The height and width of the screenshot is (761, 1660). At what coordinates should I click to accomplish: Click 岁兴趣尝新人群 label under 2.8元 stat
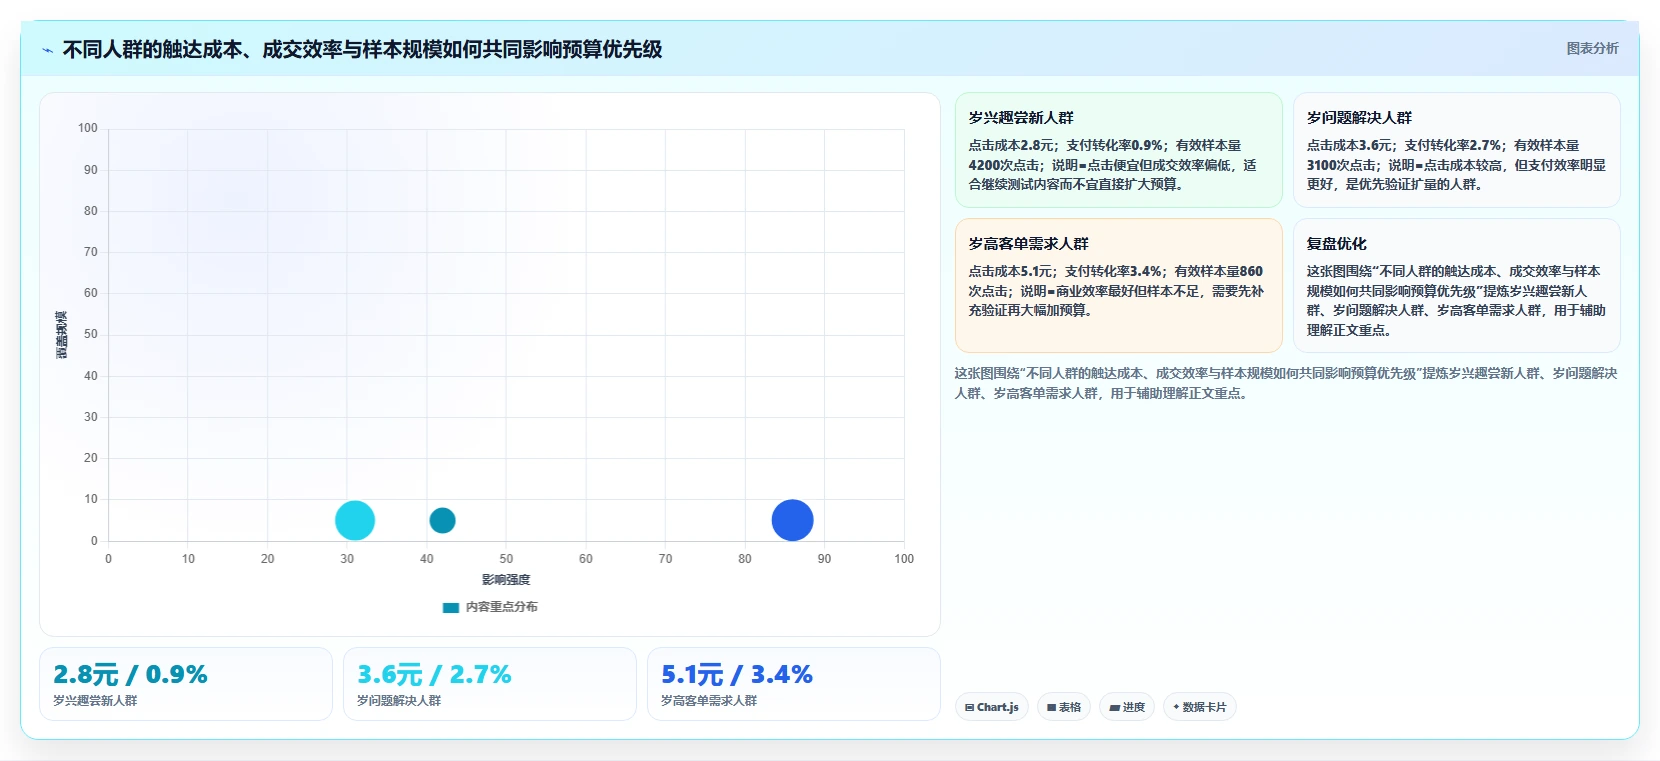pos(95,701)
